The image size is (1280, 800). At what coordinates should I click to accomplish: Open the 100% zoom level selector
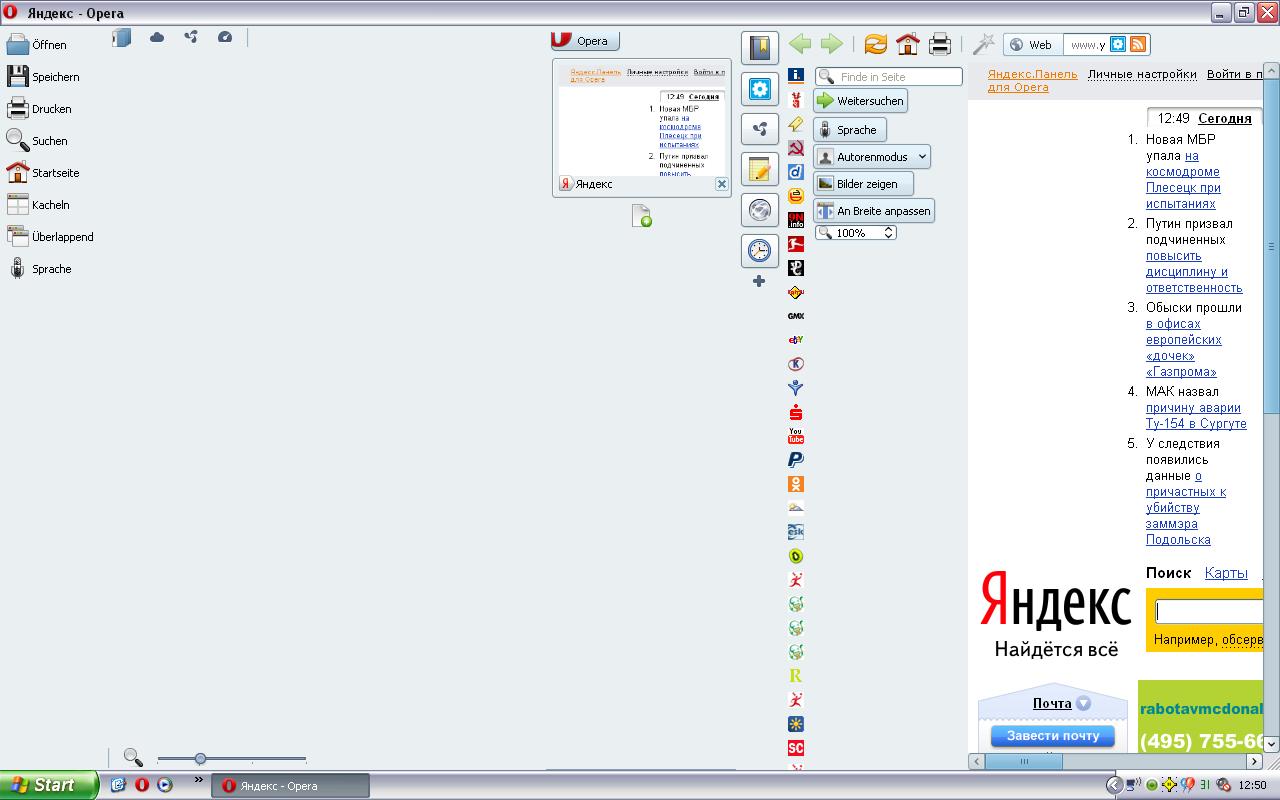[856, 233]
